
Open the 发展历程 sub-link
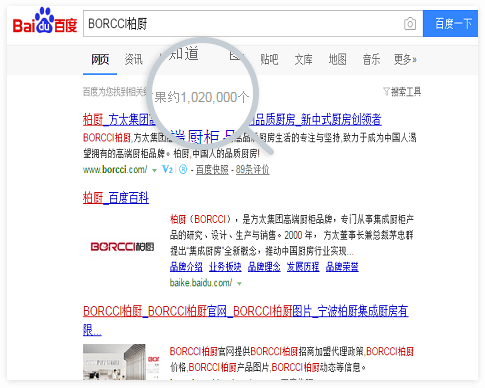[303, 267]
